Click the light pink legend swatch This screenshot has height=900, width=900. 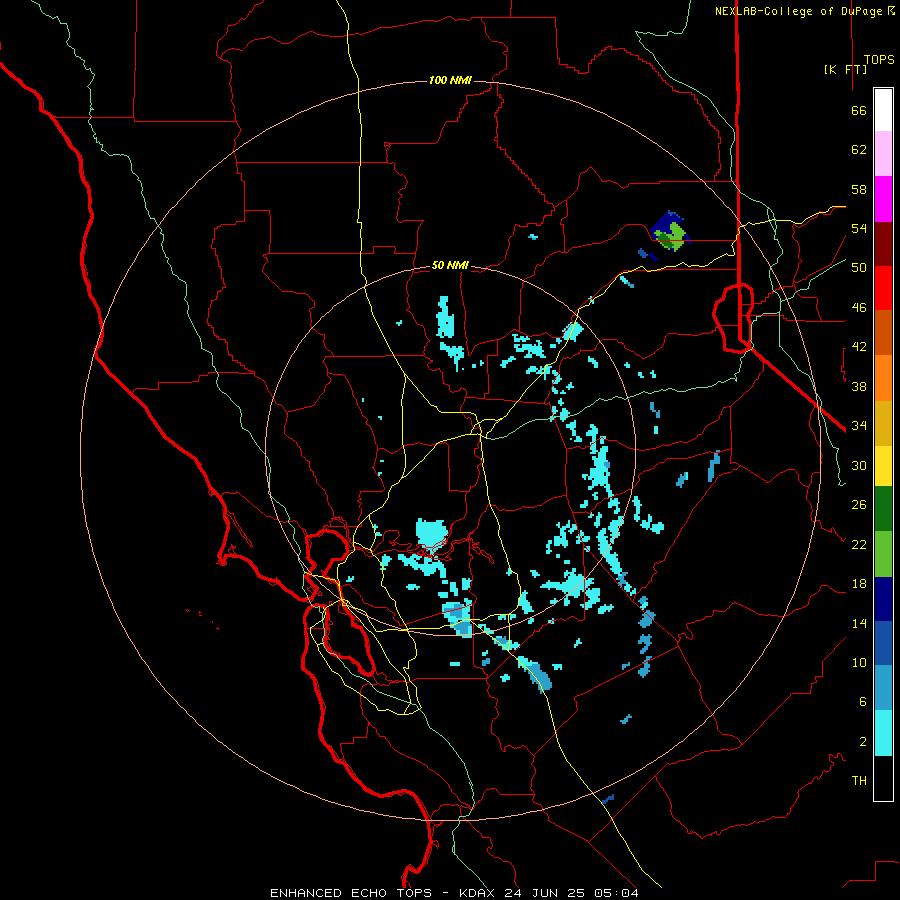(883, 153)
